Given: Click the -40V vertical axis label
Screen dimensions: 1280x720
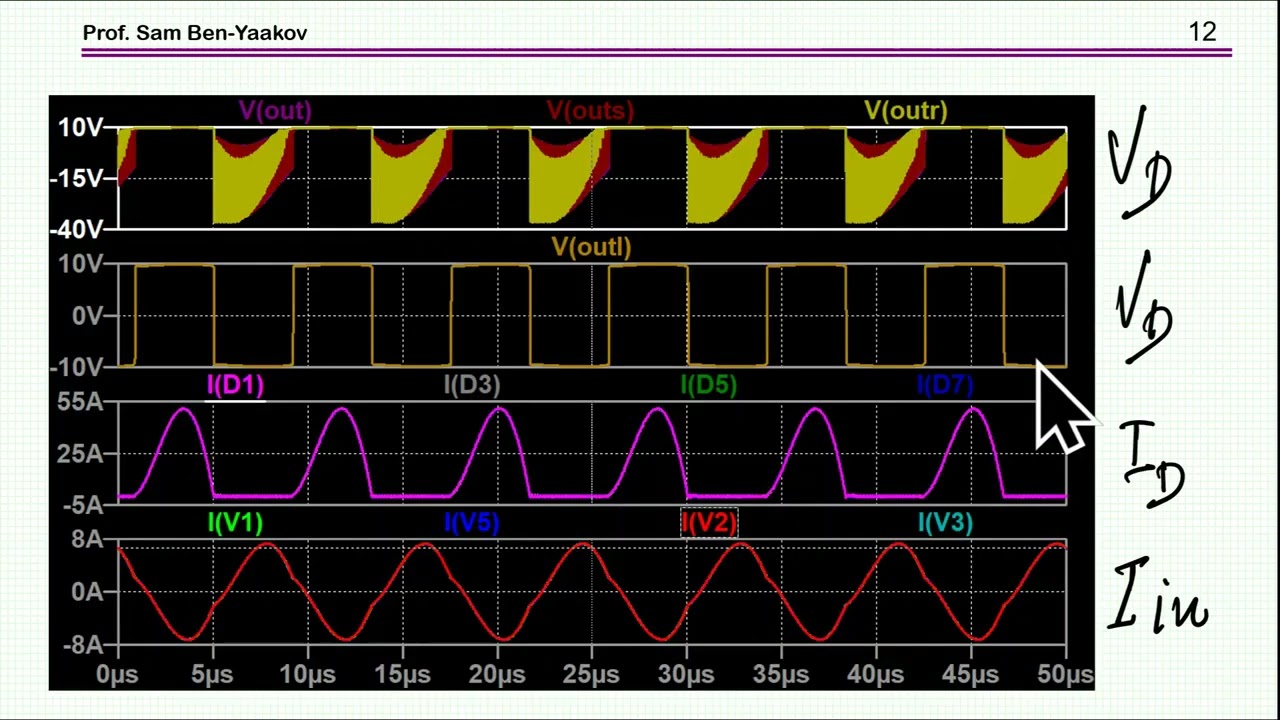Looking at the screenshot, I should click(77, 229).
